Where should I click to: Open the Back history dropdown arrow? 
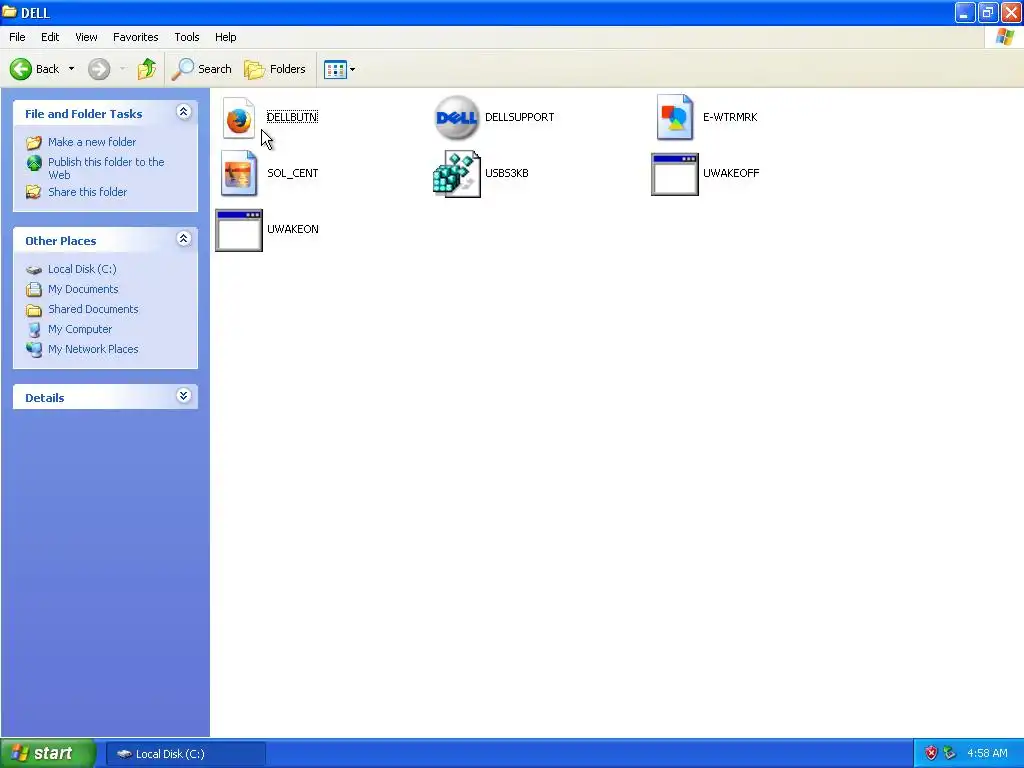71,69
